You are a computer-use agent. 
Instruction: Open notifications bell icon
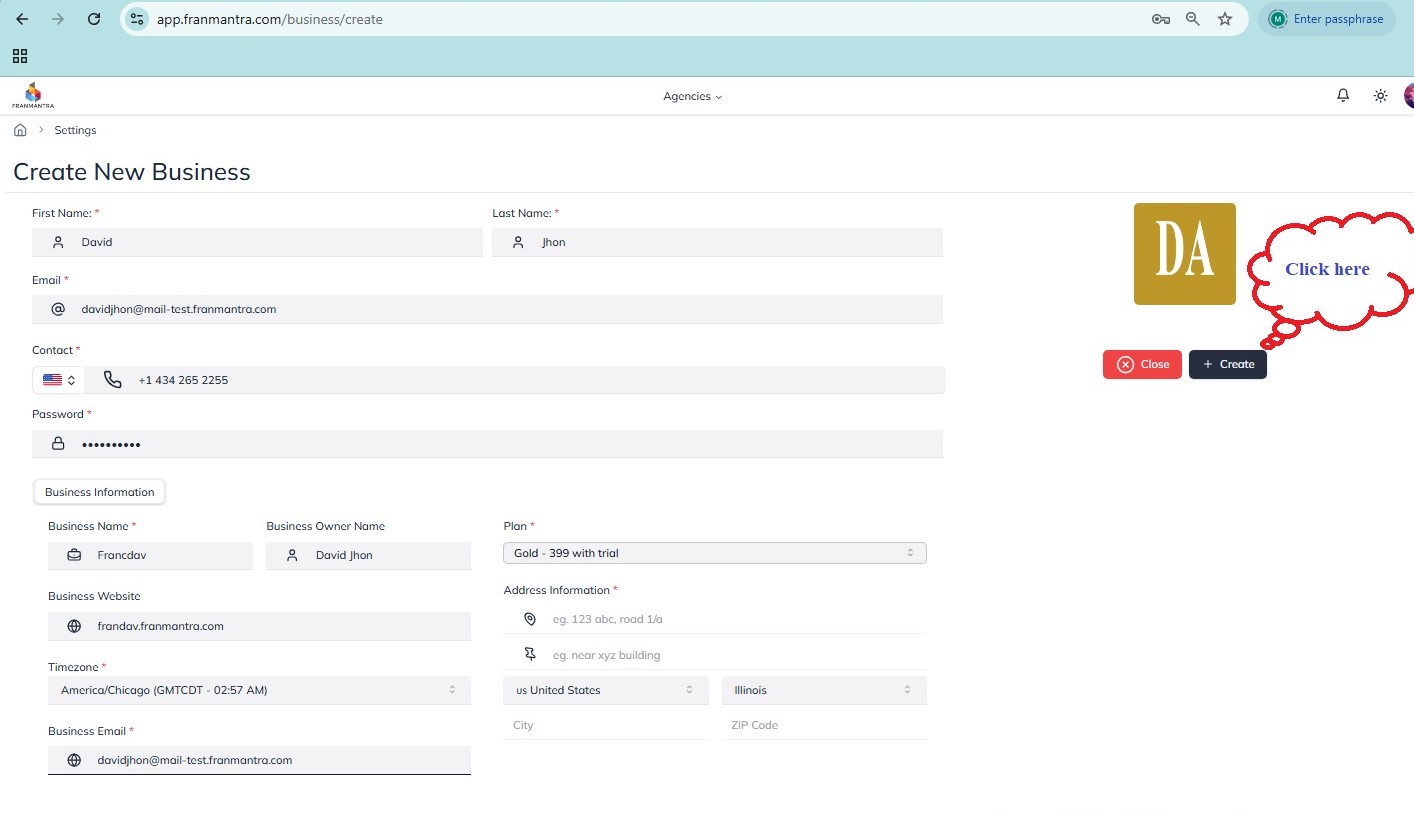1343,96
